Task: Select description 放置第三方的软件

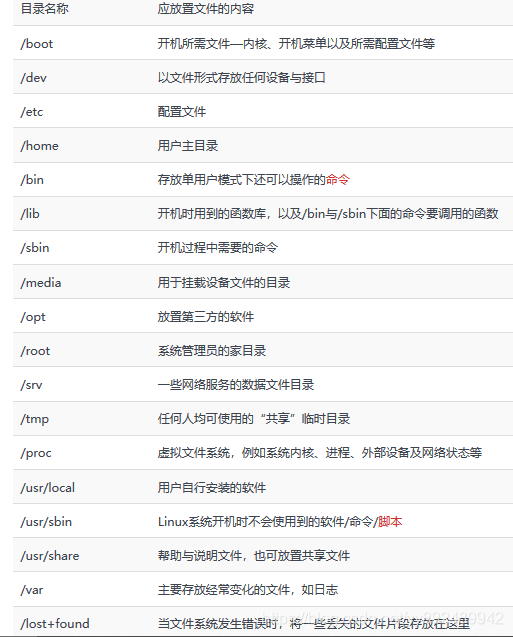Action: (x=206, y=316)
